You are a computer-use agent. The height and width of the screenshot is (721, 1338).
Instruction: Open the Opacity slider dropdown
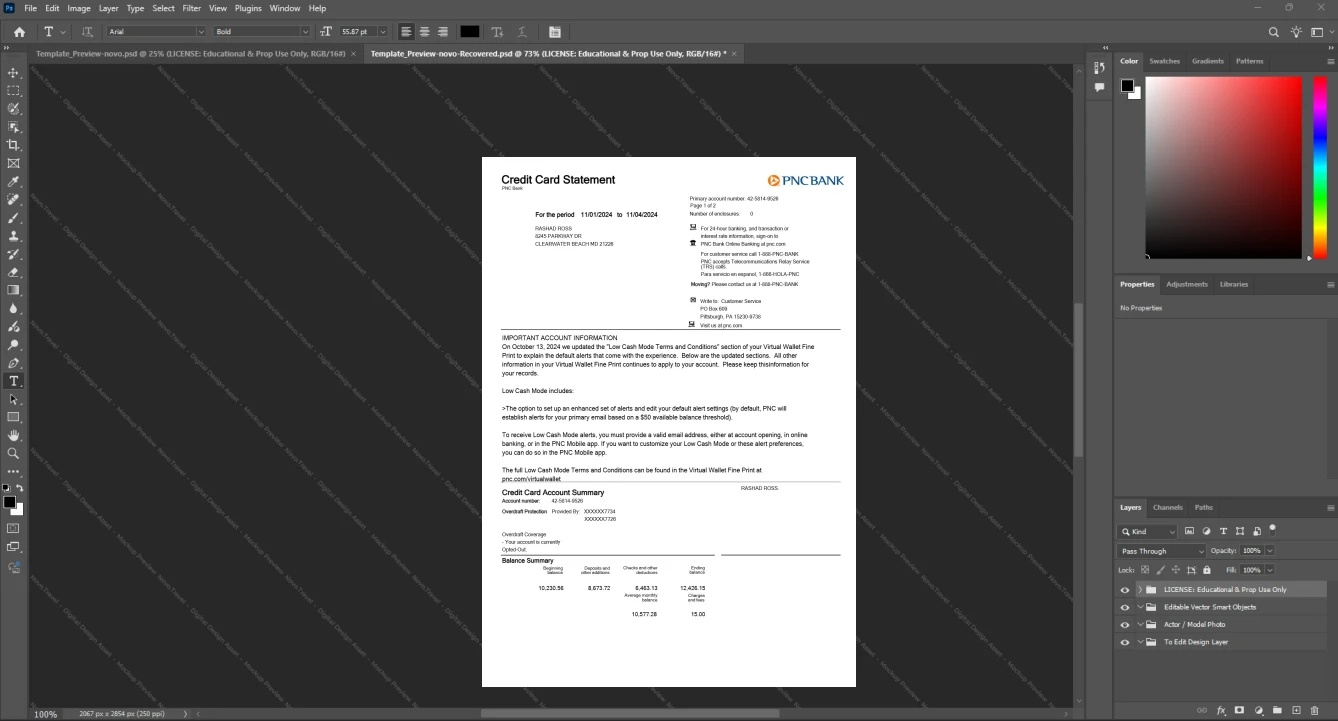click(x=1270, y=551)
